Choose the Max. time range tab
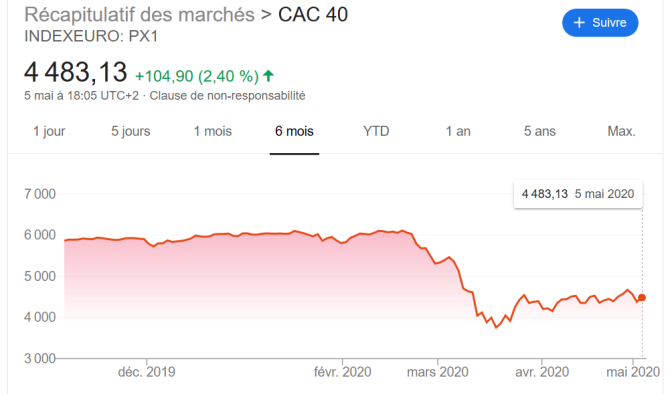Image resolution: width=672 pixels, height=394 pixels. (621, 131)
